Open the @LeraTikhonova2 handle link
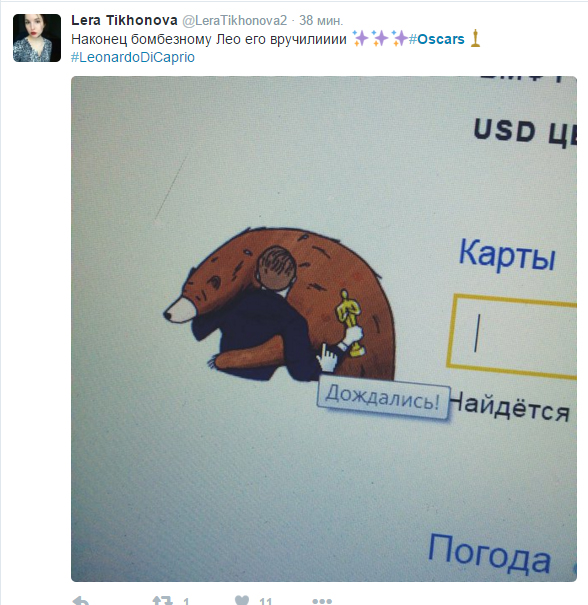Viewport: 588px width, 605px height. click(x=235, y=20)
